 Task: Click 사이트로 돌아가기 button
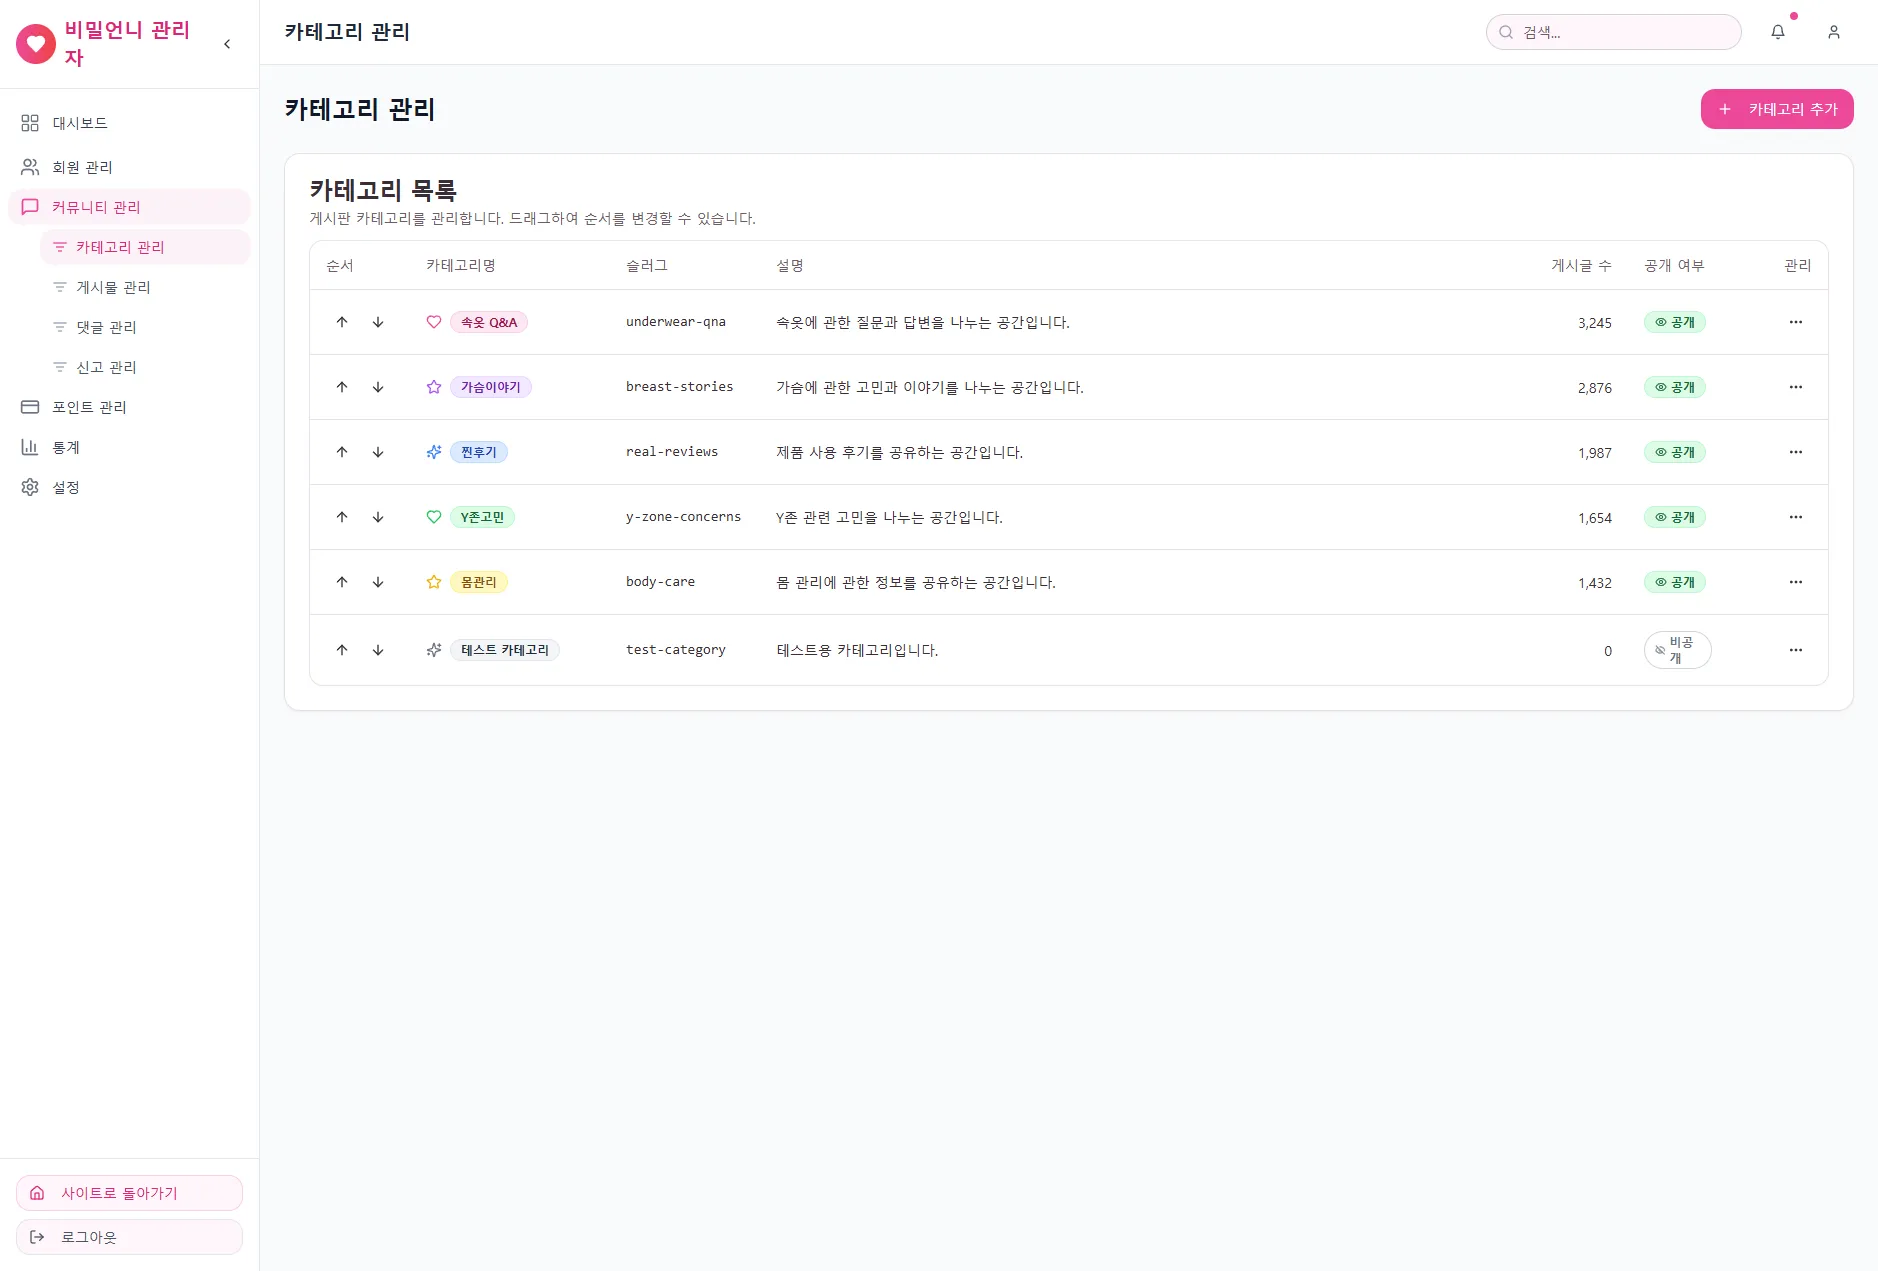[129, 1193]
